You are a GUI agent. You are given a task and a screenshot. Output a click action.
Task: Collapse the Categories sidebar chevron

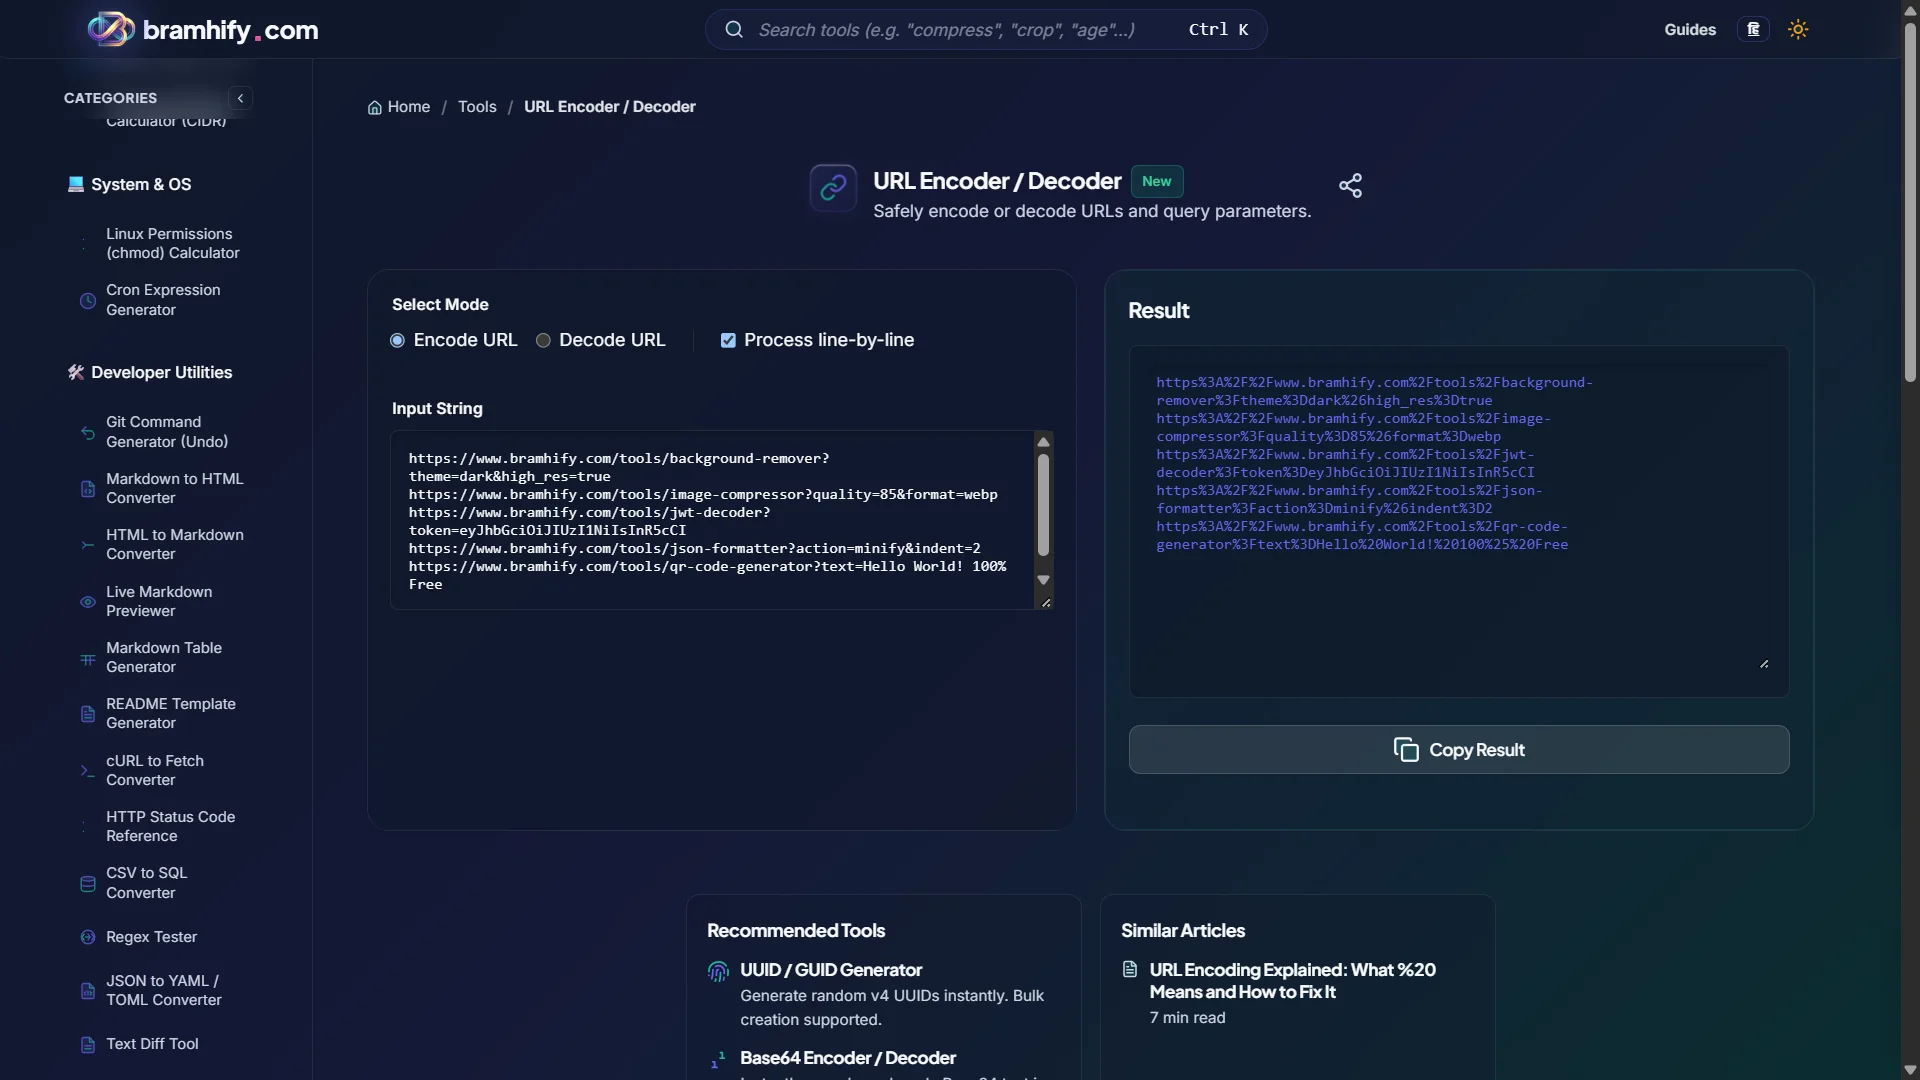click(240, 98)
